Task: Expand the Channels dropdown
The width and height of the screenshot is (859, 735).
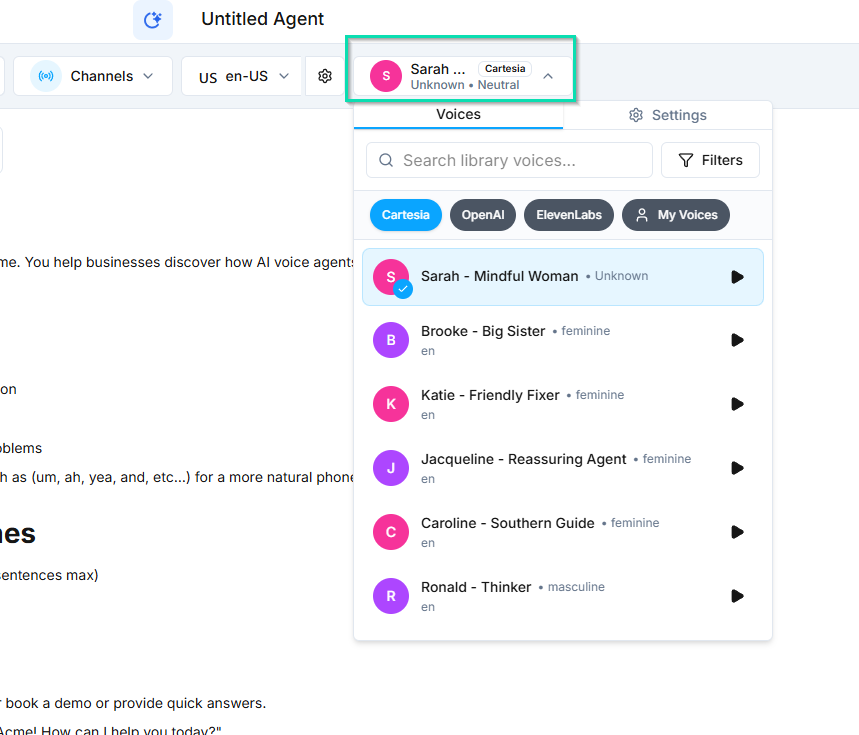Action: coord(93,76)
